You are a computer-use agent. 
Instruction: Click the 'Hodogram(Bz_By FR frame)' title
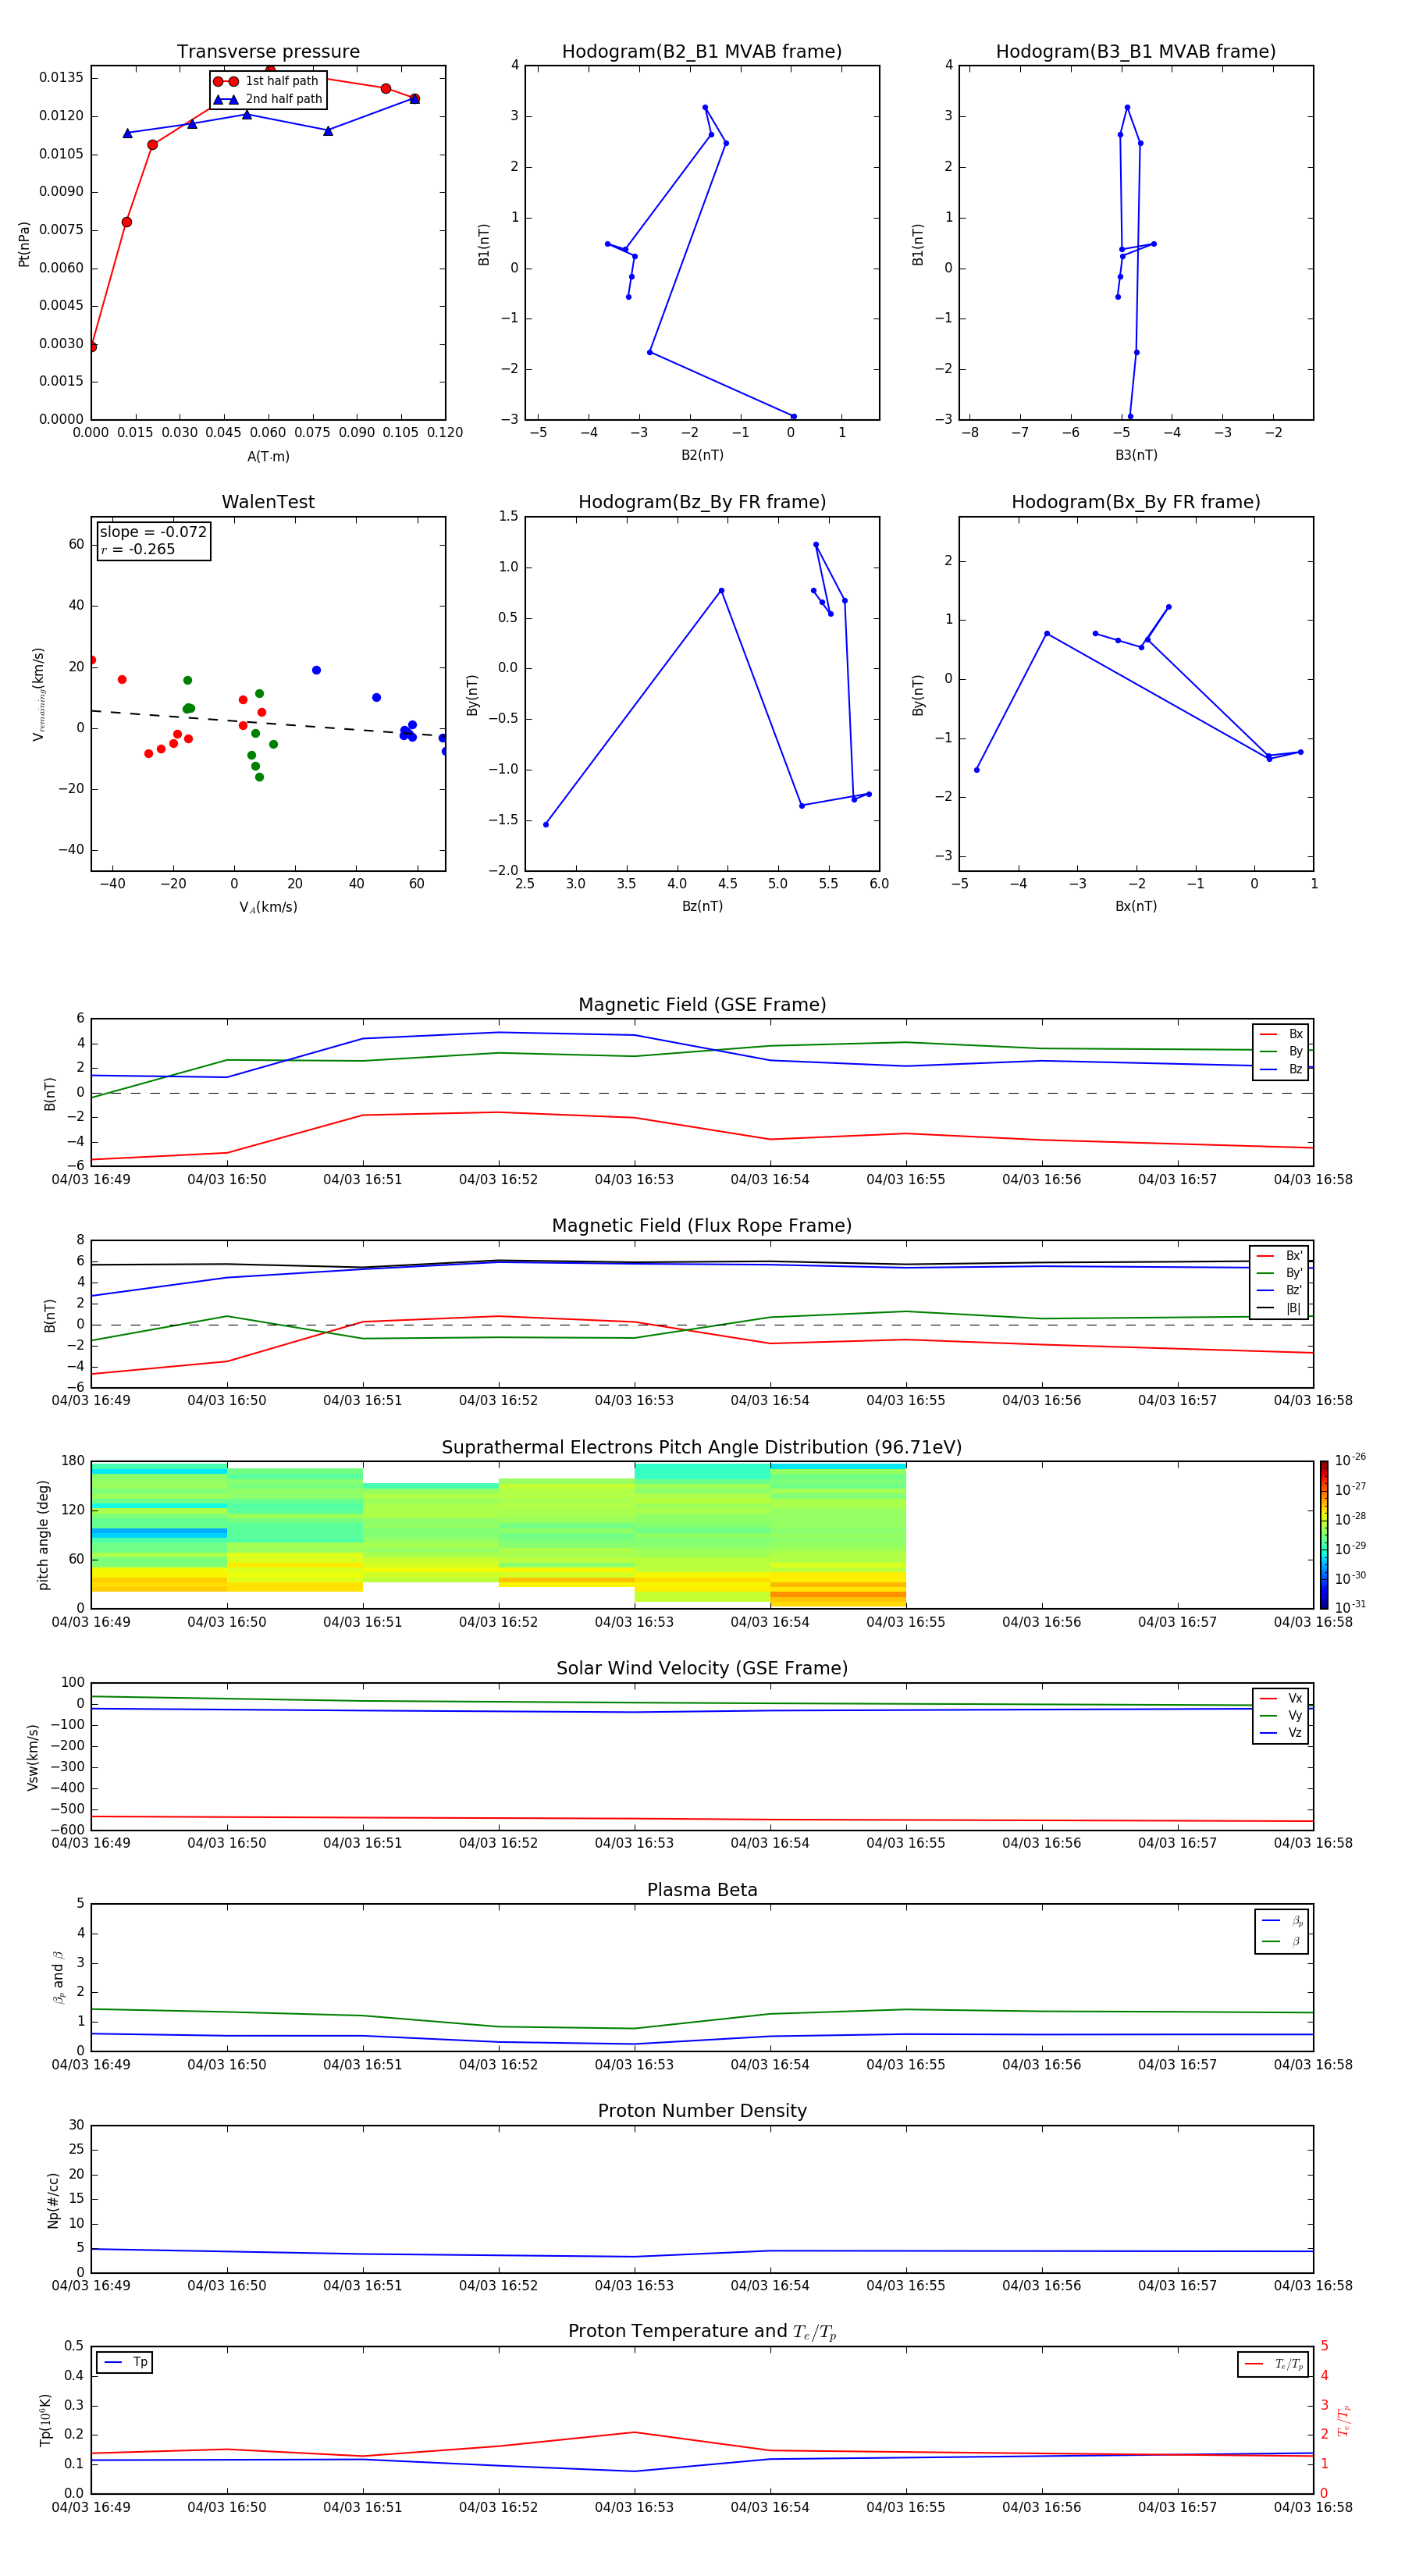point(702,502)
